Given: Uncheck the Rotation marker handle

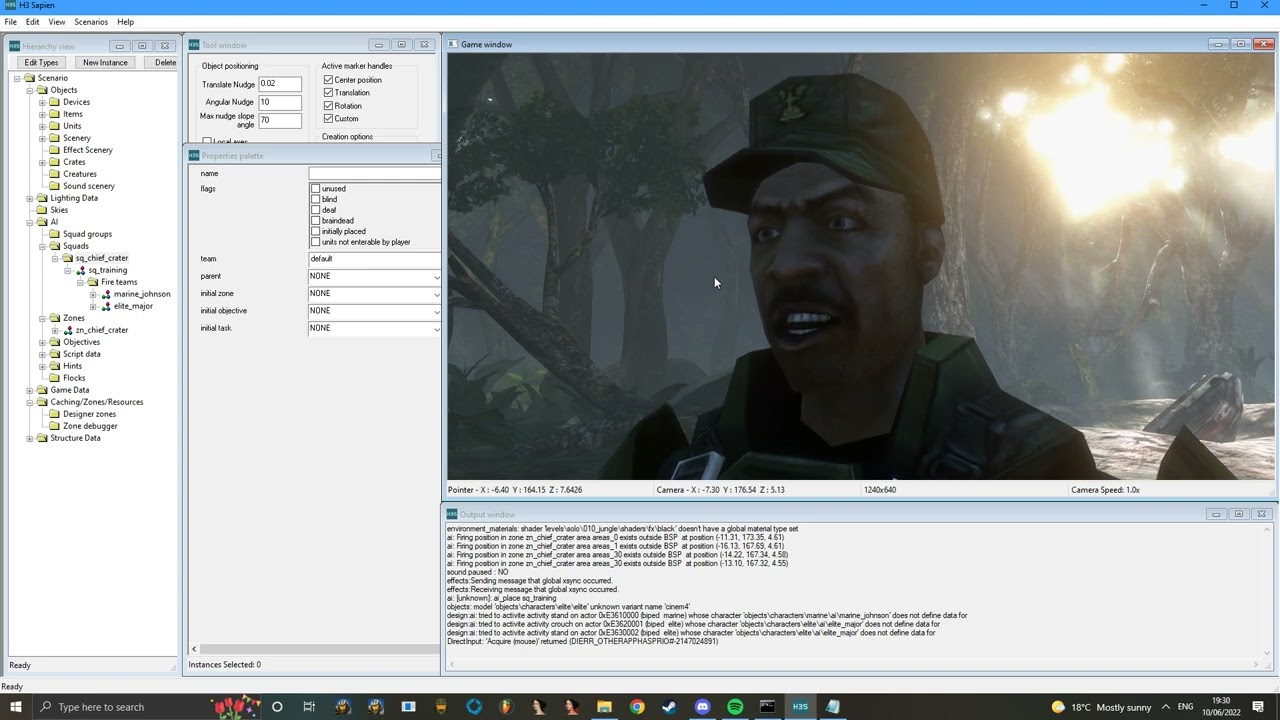Looking at the screenshot, I should [x=328, y=105].
